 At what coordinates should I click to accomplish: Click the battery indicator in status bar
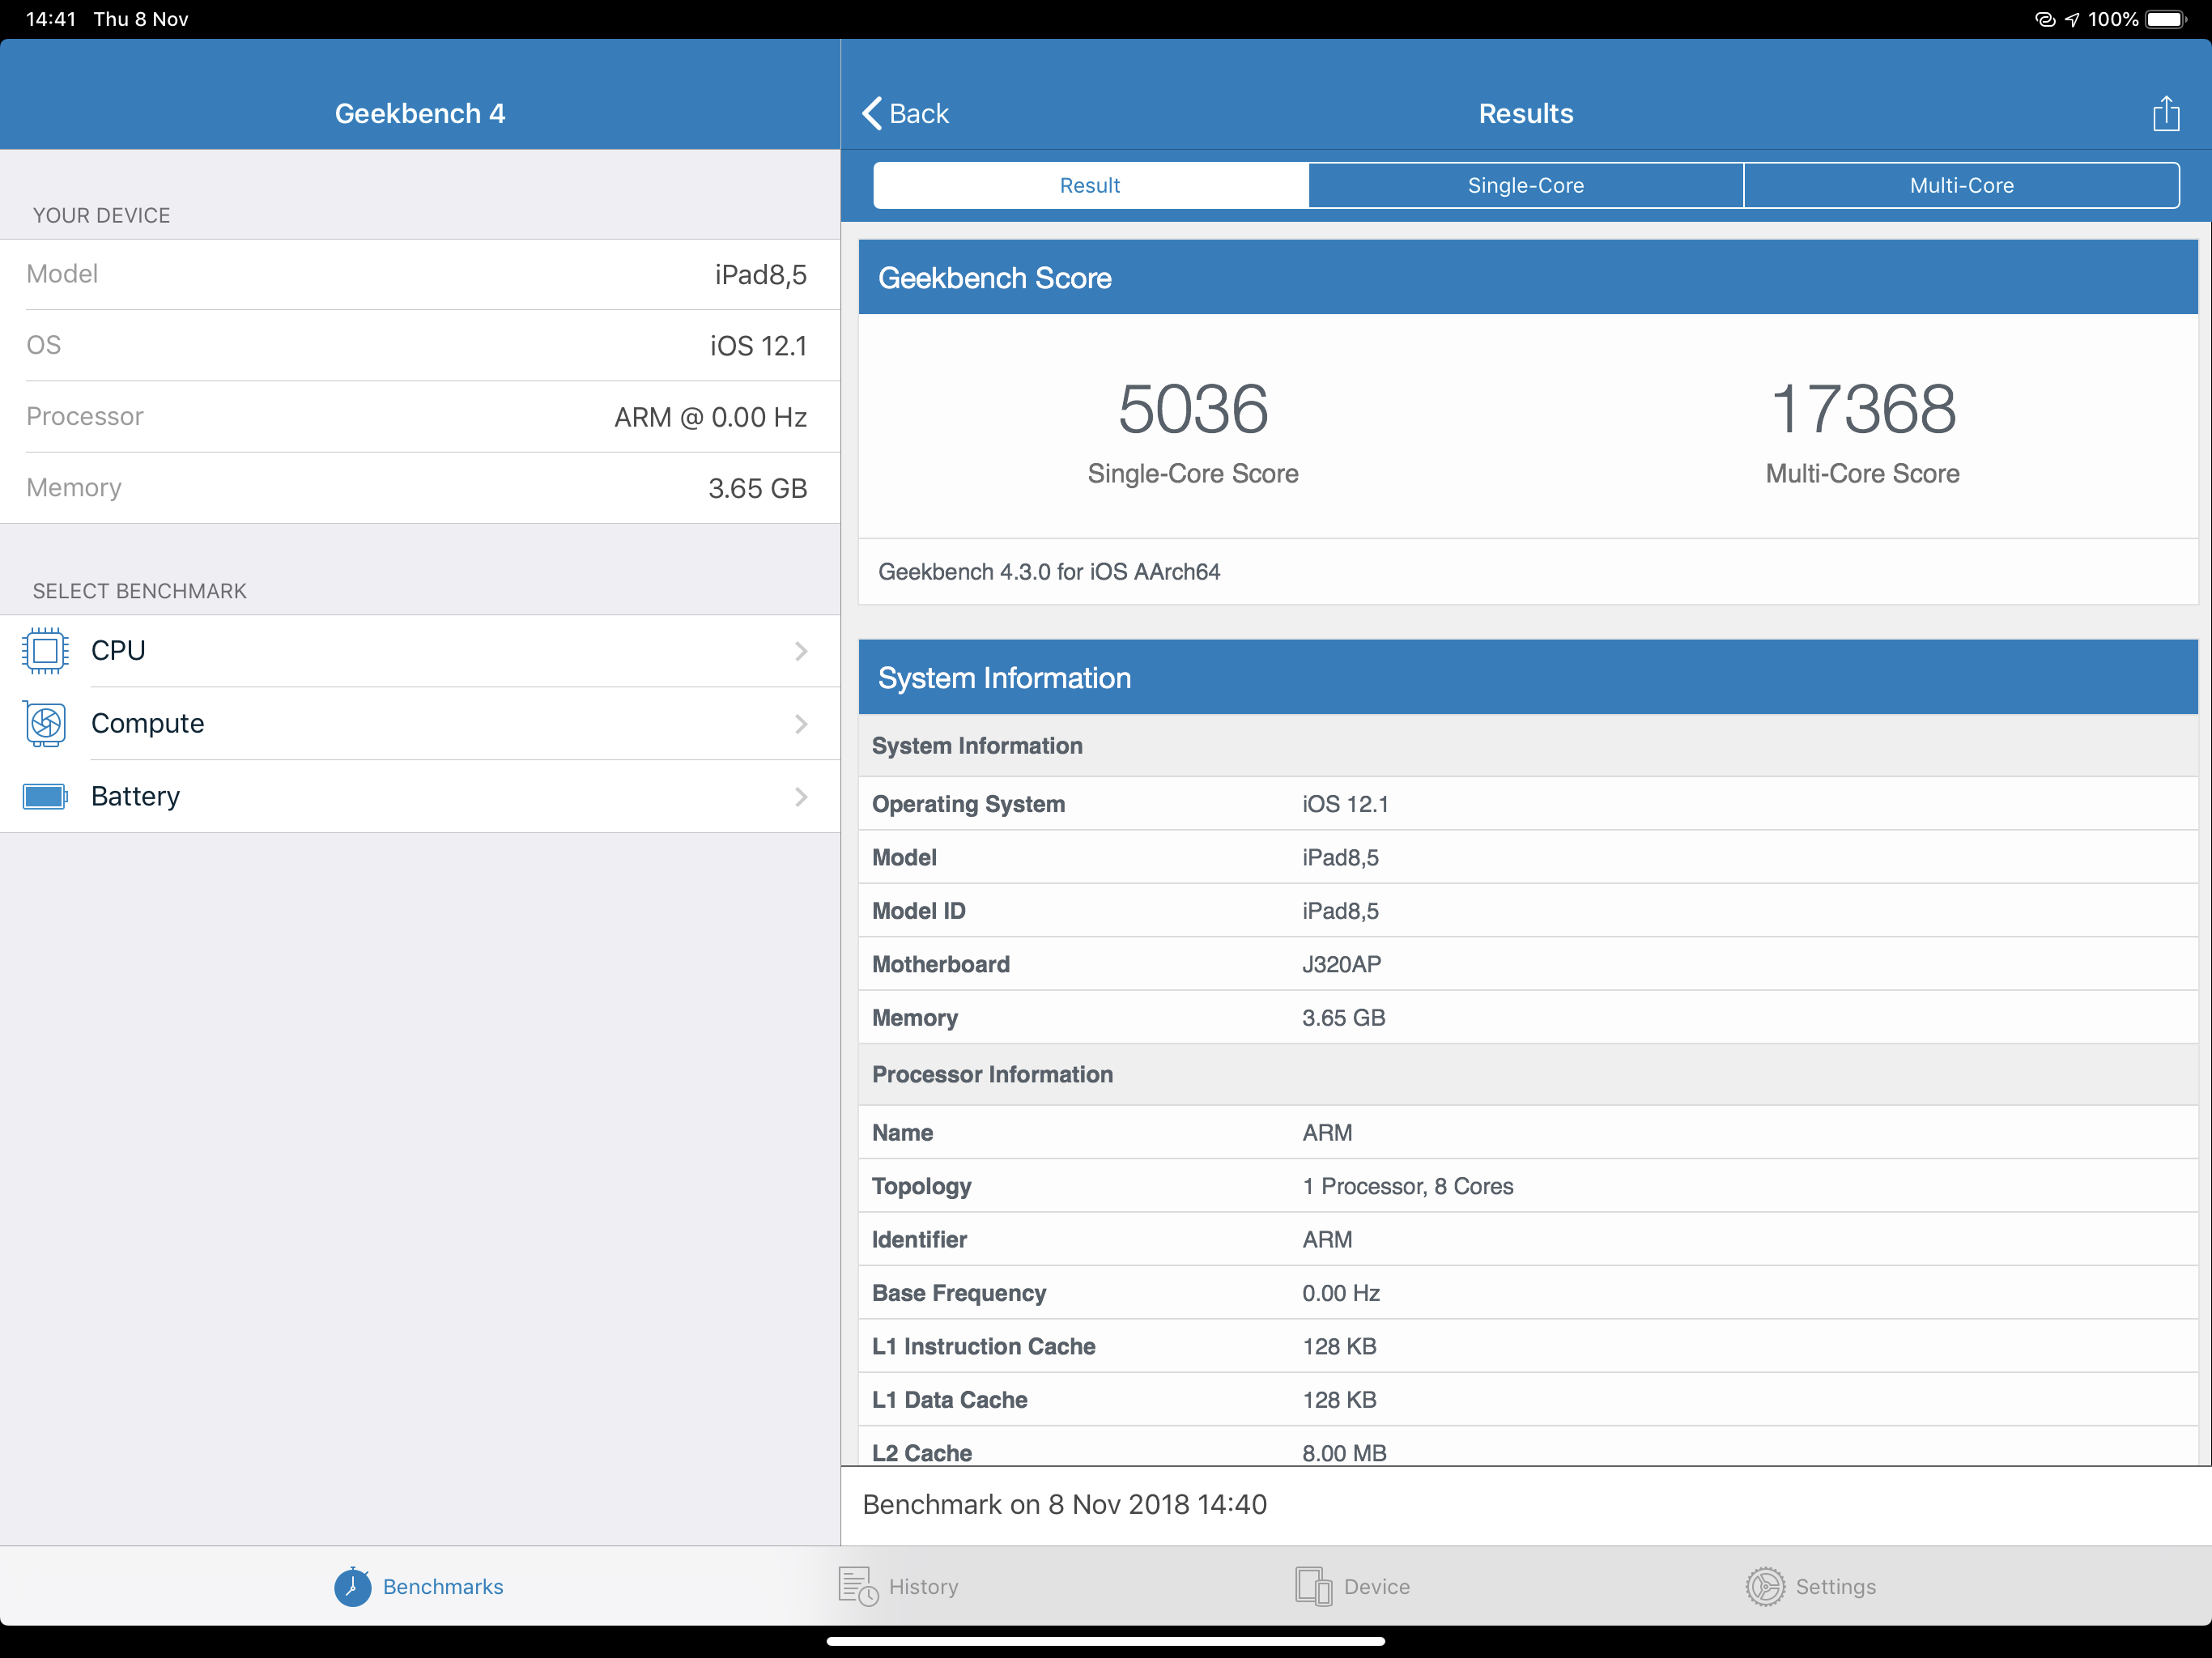point(2166,19)
